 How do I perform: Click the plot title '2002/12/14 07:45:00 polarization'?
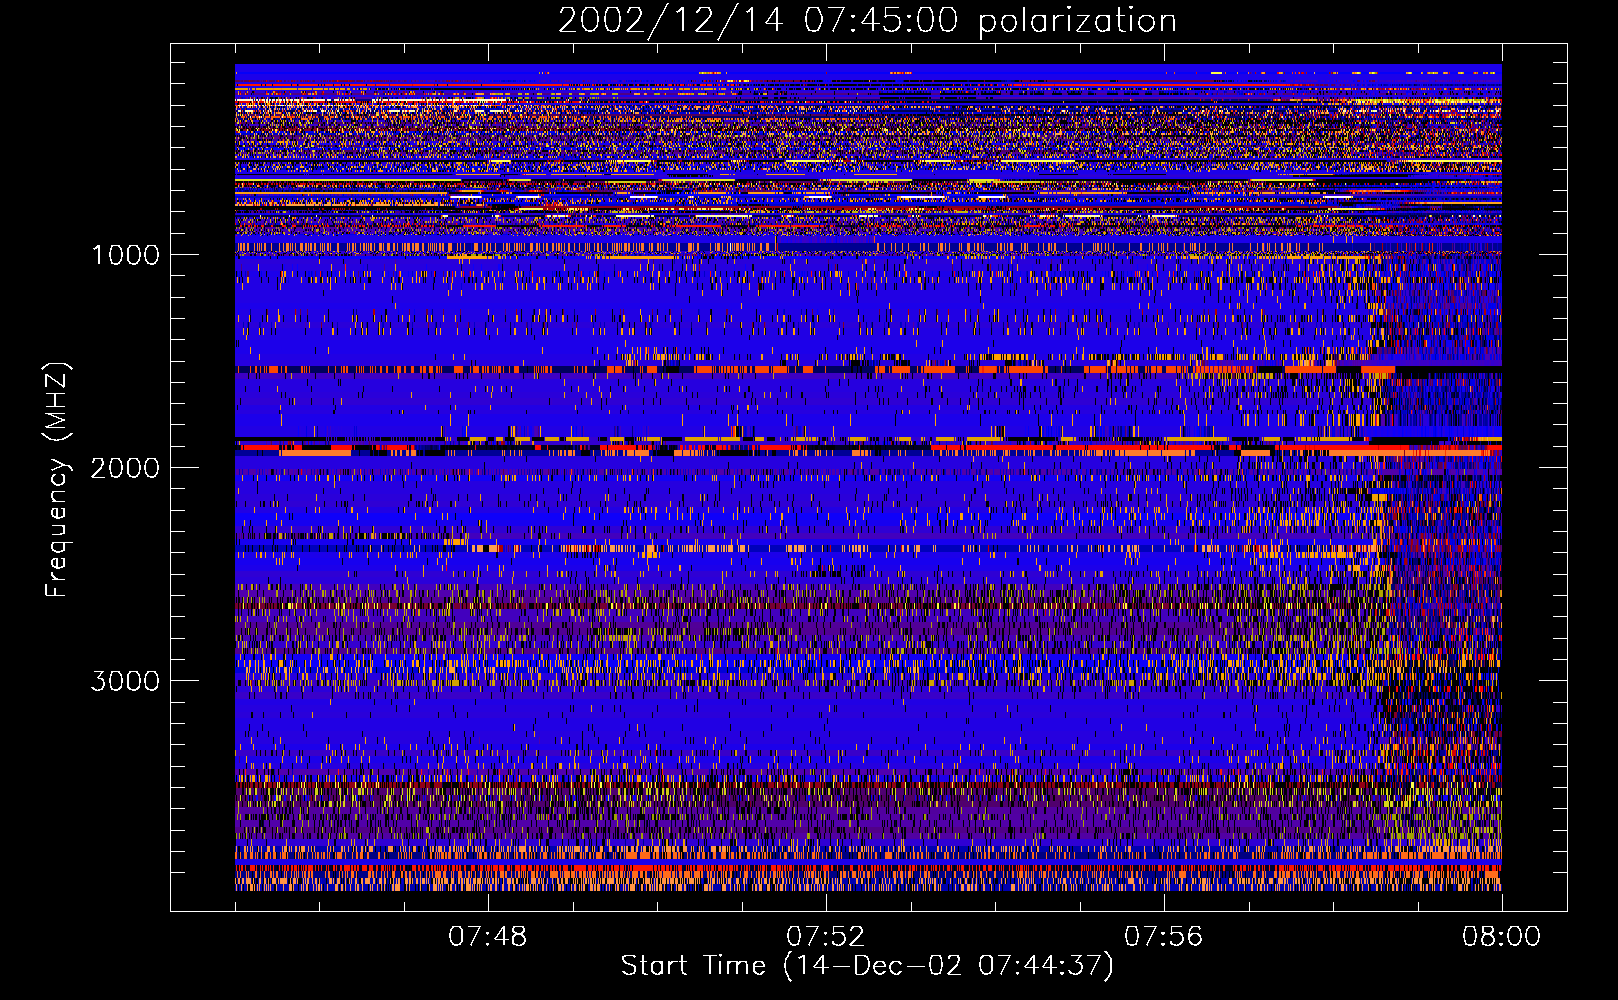[x=867, y=21]
